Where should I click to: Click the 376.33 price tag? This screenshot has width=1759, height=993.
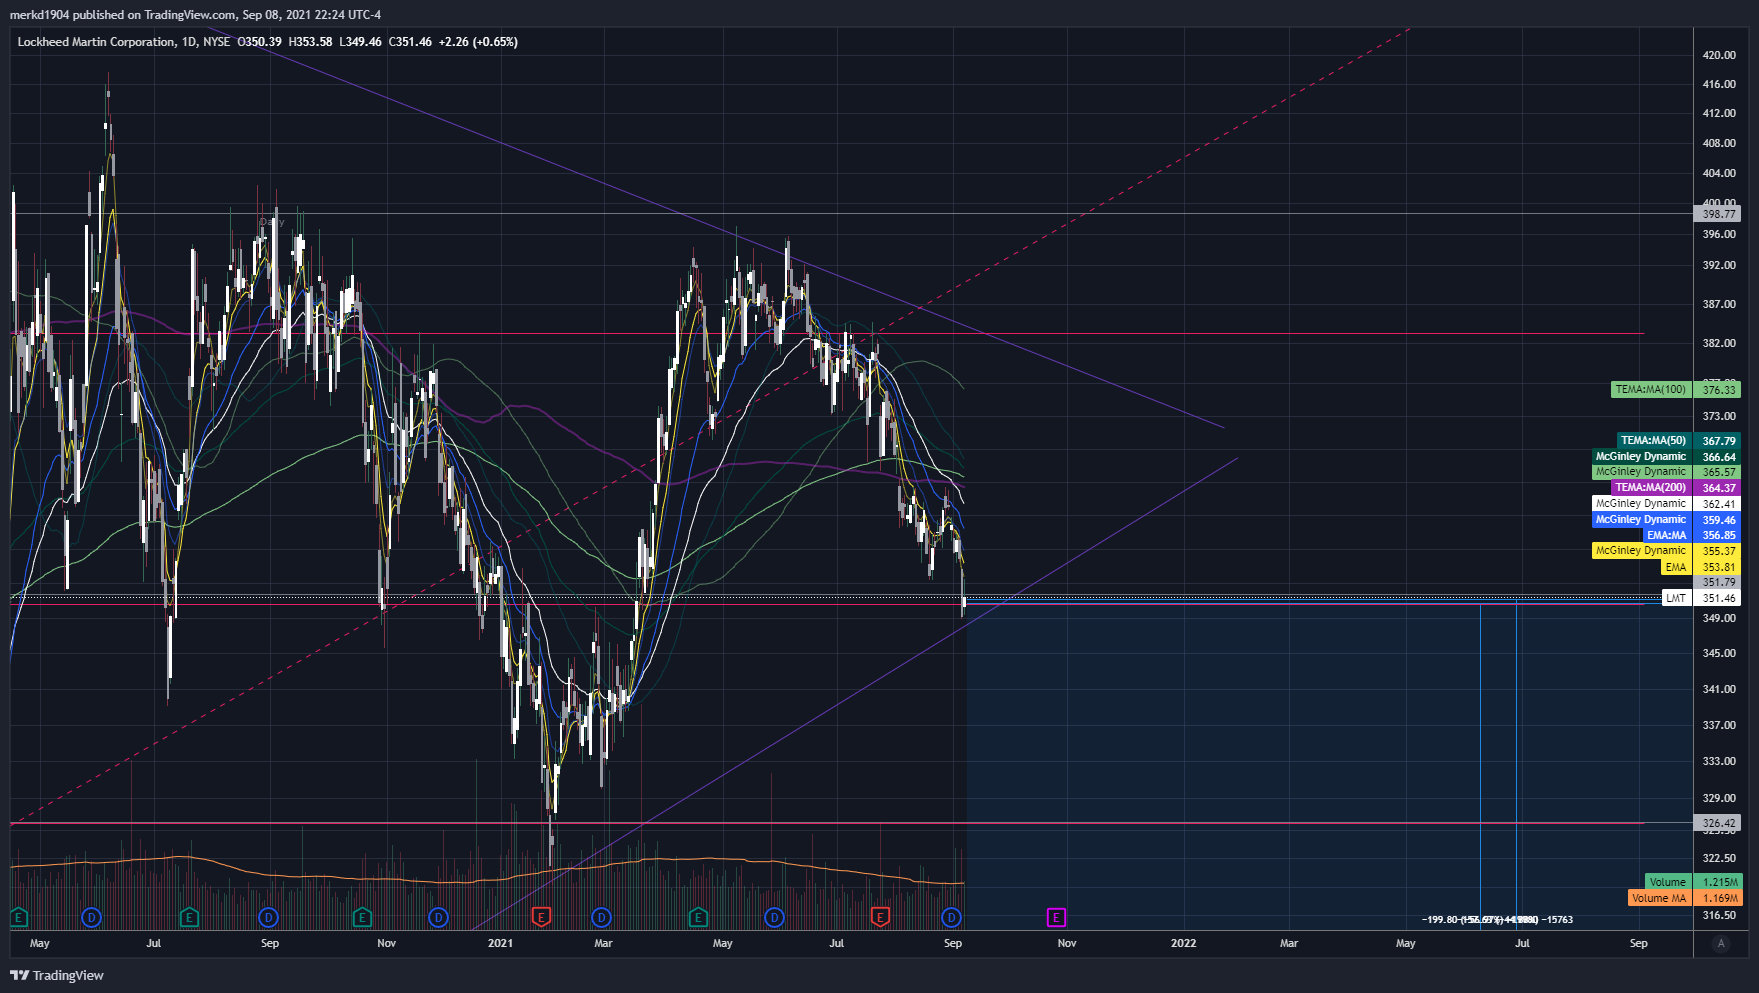[x=1719, y=390]
